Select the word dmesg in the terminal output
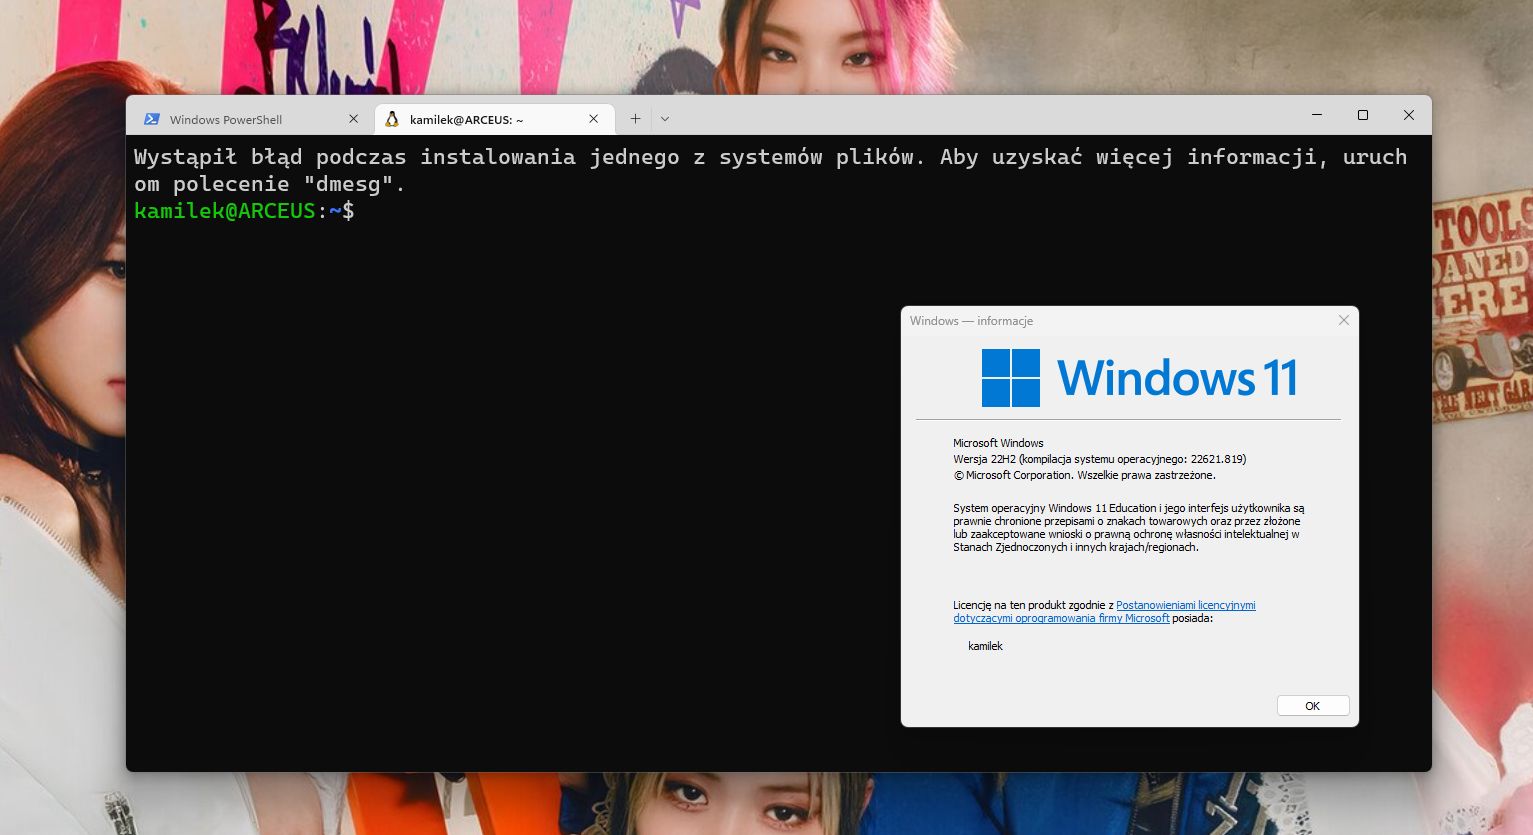Viewport: 1533px width, 835px height. (347, 184)
